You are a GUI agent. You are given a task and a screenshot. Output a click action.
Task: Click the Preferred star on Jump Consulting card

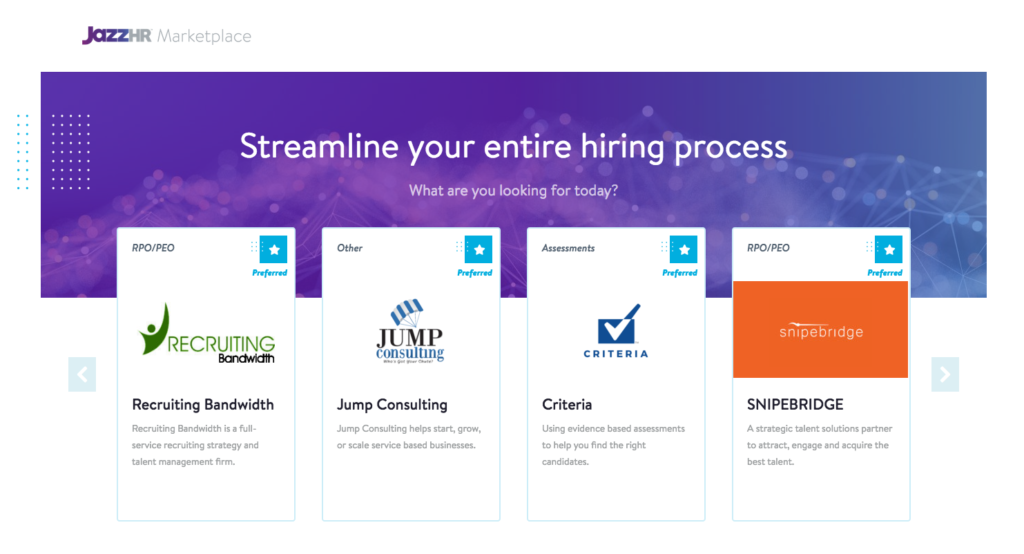[479, 249]
